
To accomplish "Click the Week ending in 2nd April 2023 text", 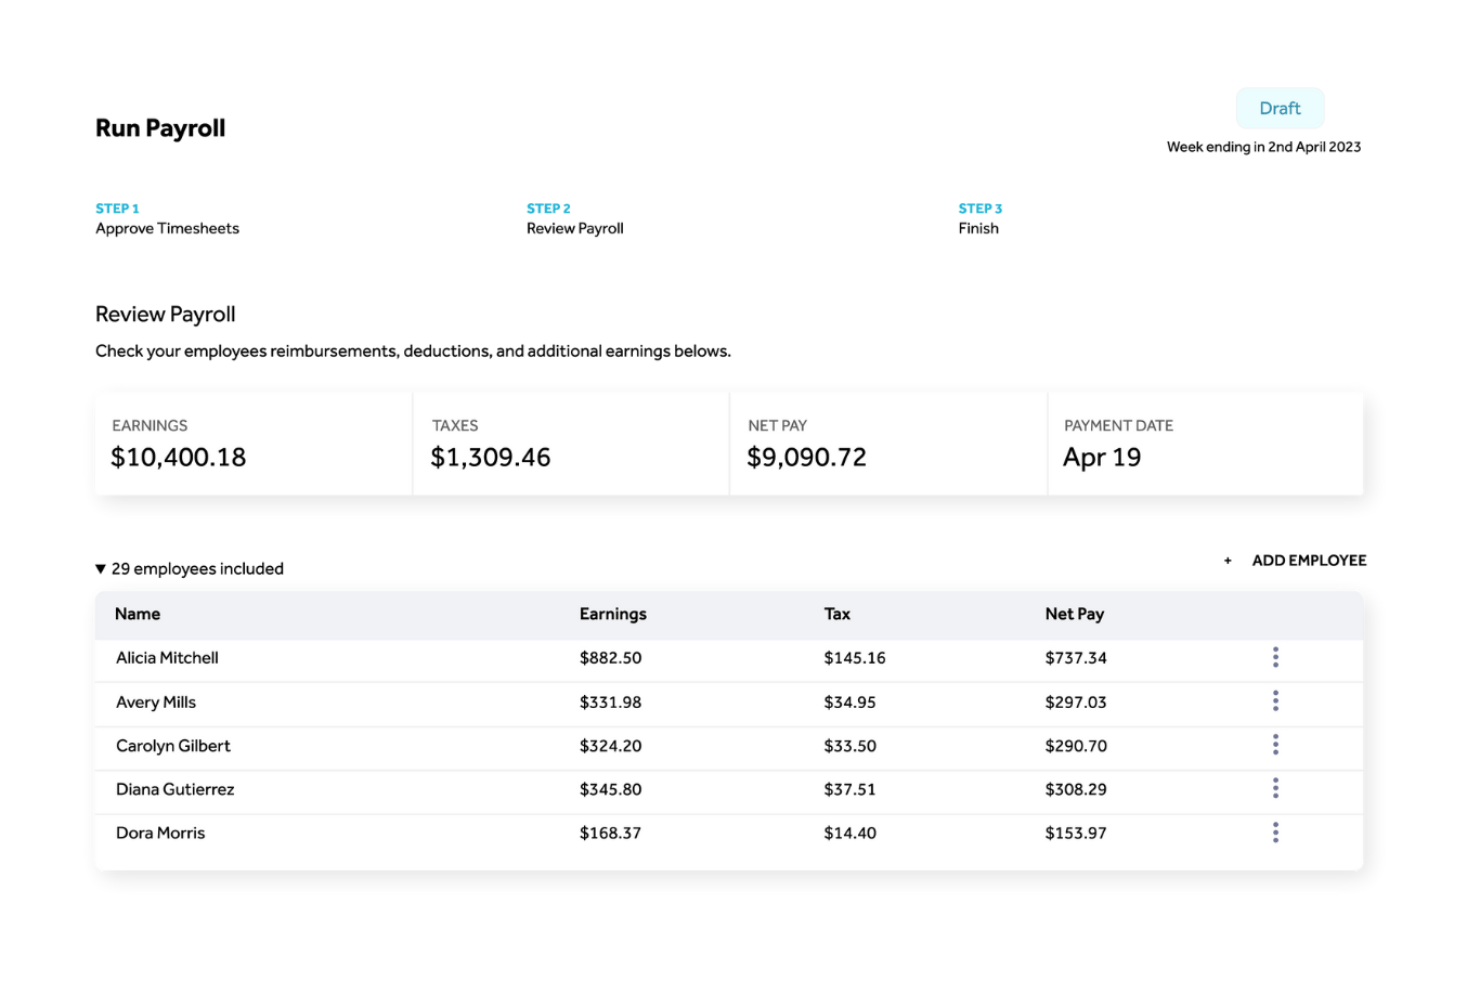I will tap(1264, 147).
